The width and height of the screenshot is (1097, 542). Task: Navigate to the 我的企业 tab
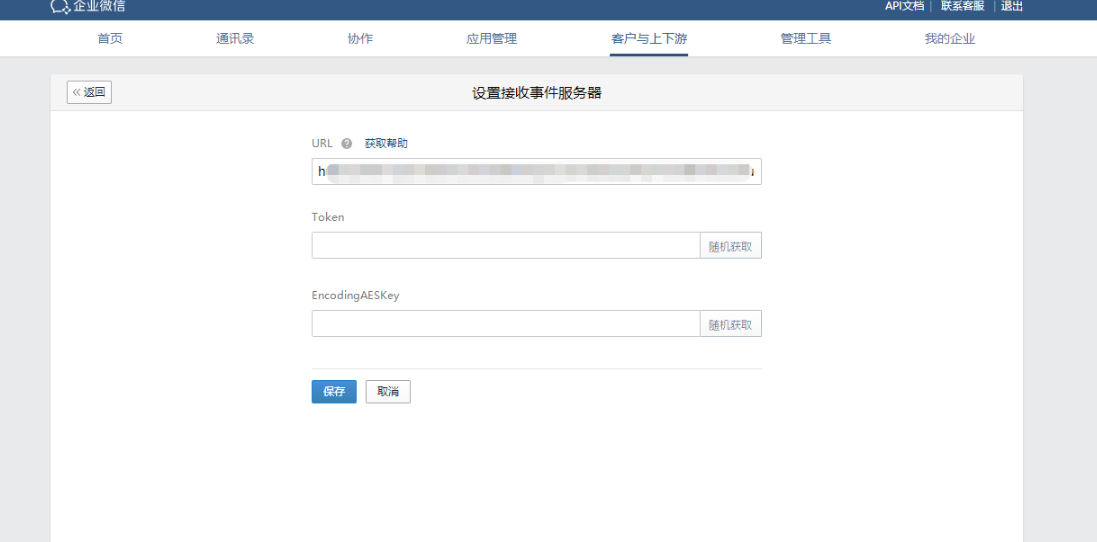[x=950, y=39]
